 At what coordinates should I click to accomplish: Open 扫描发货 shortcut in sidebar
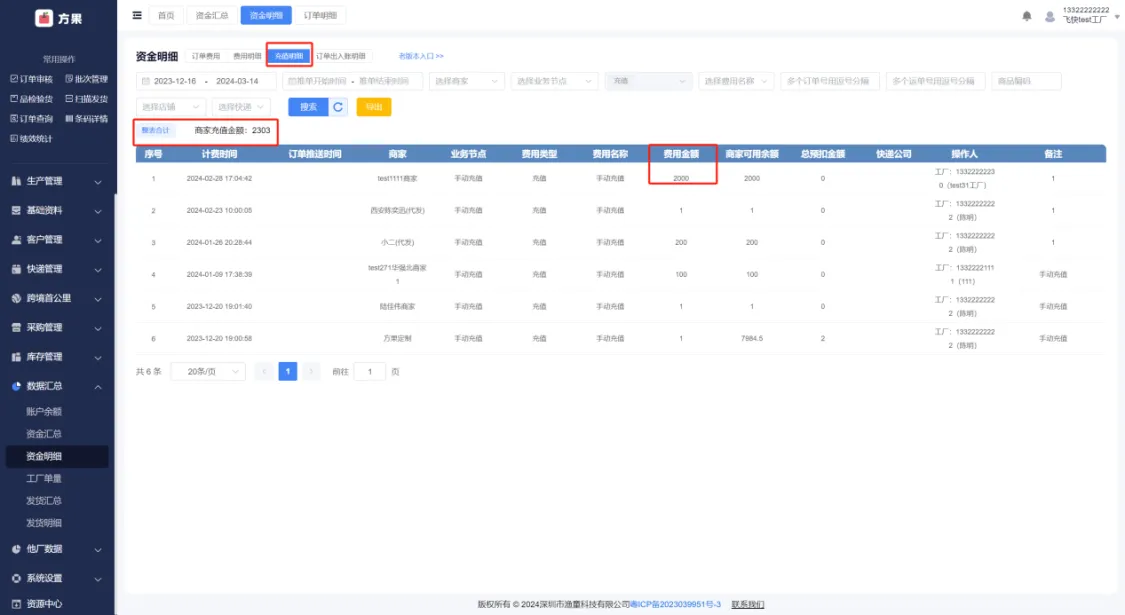[86, 98]
